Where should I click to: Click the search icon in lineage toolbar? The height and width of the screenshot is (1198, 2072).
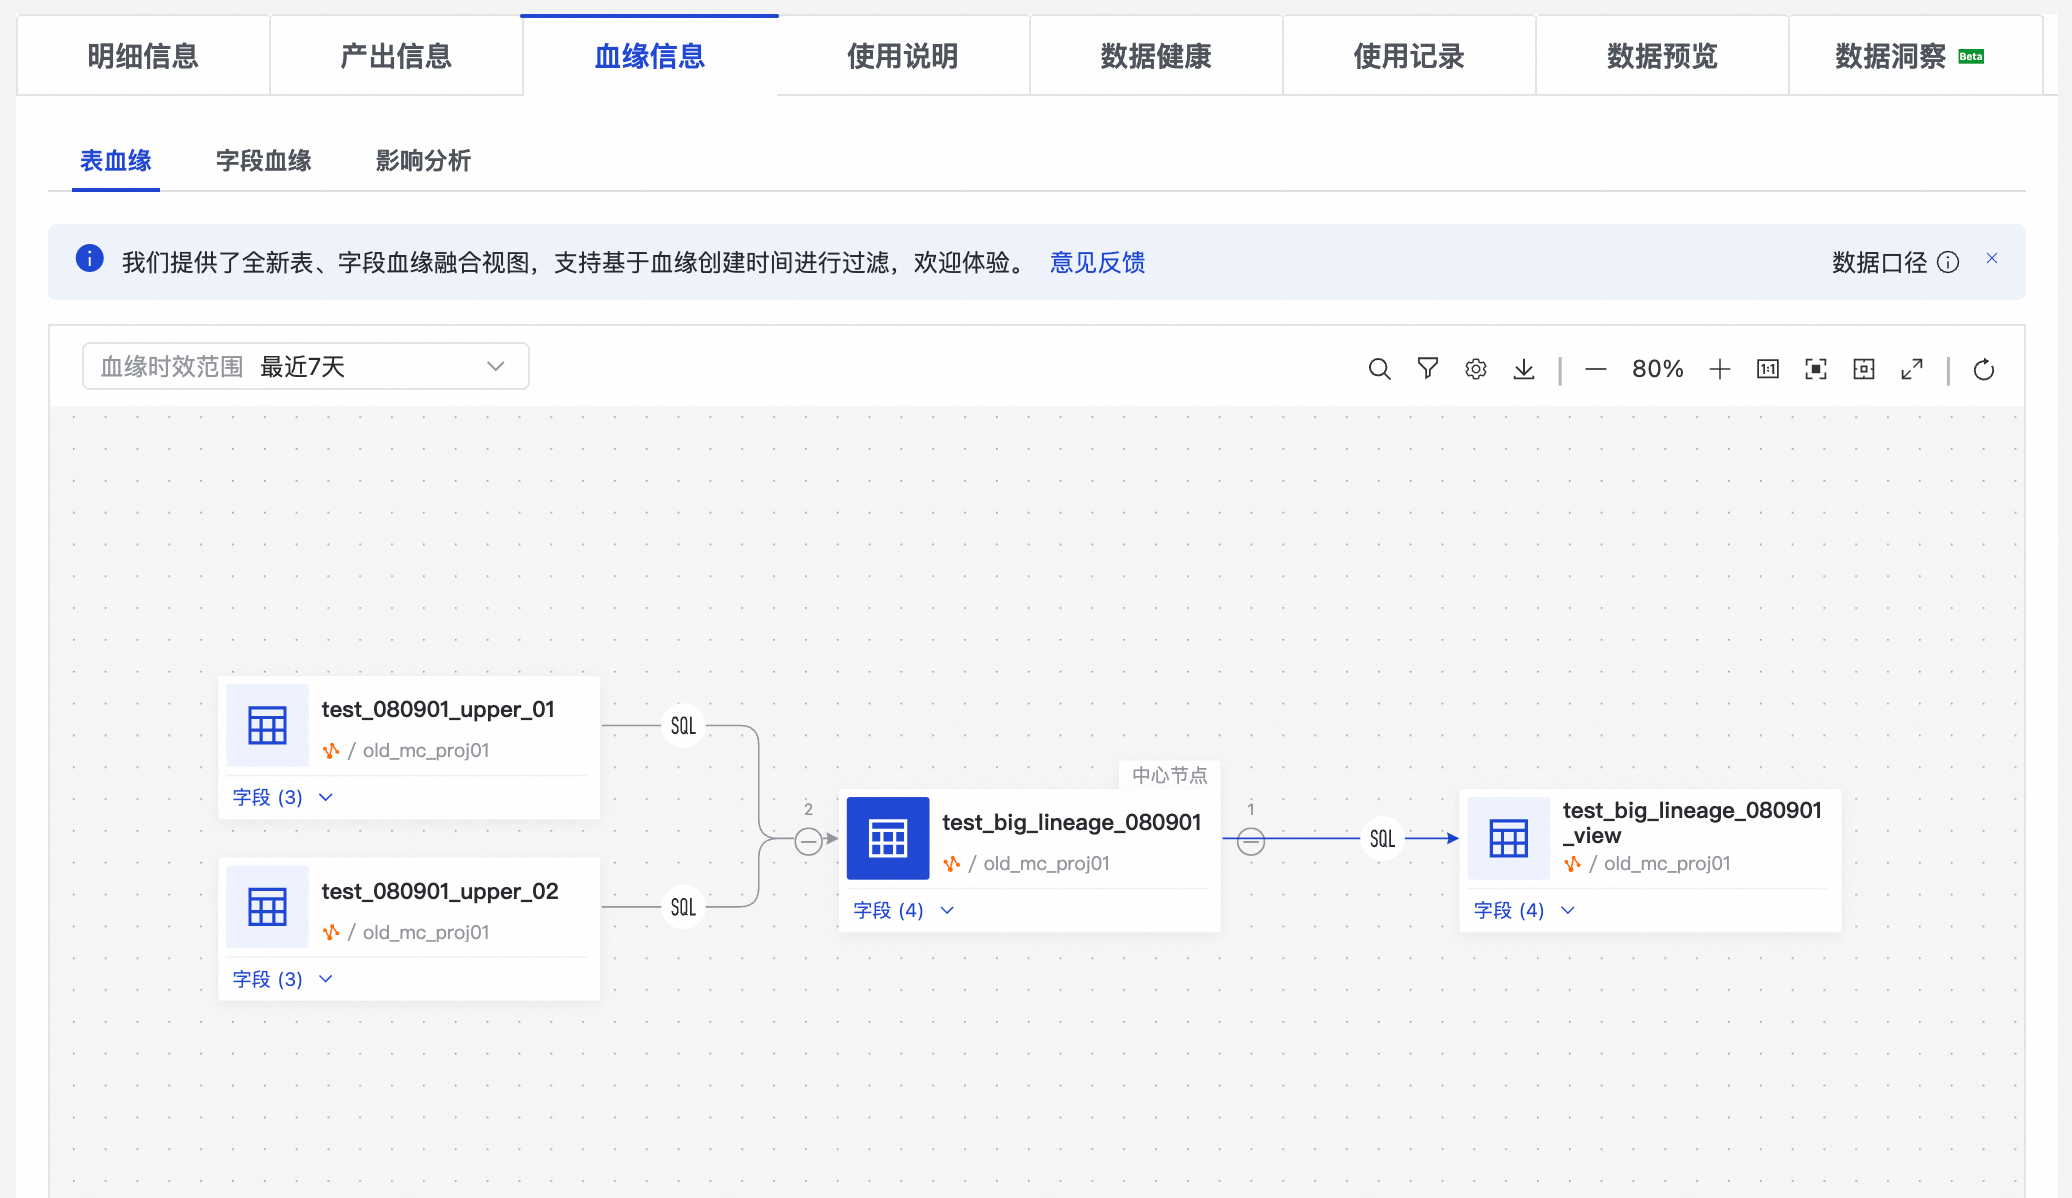[x=1379, y=369]
